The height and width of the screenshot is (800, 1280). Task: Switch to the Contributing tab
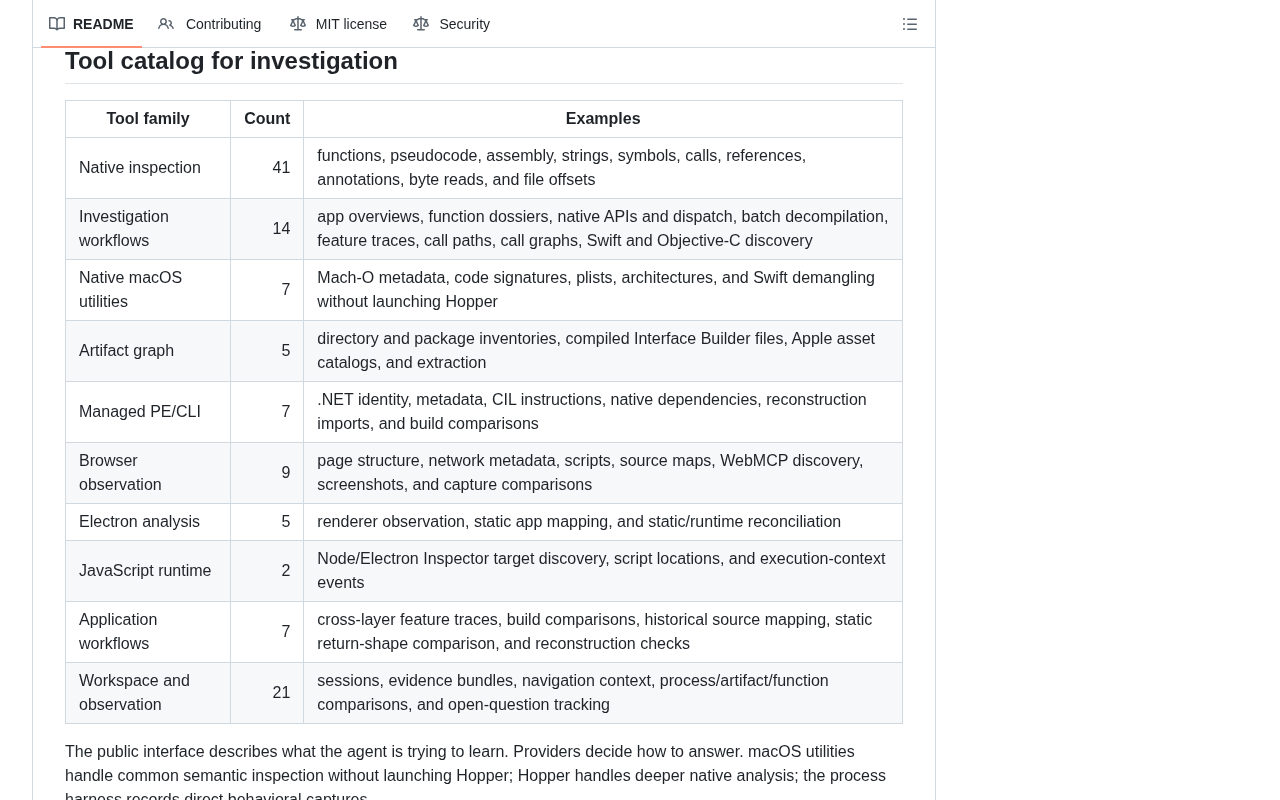(210, 24)
